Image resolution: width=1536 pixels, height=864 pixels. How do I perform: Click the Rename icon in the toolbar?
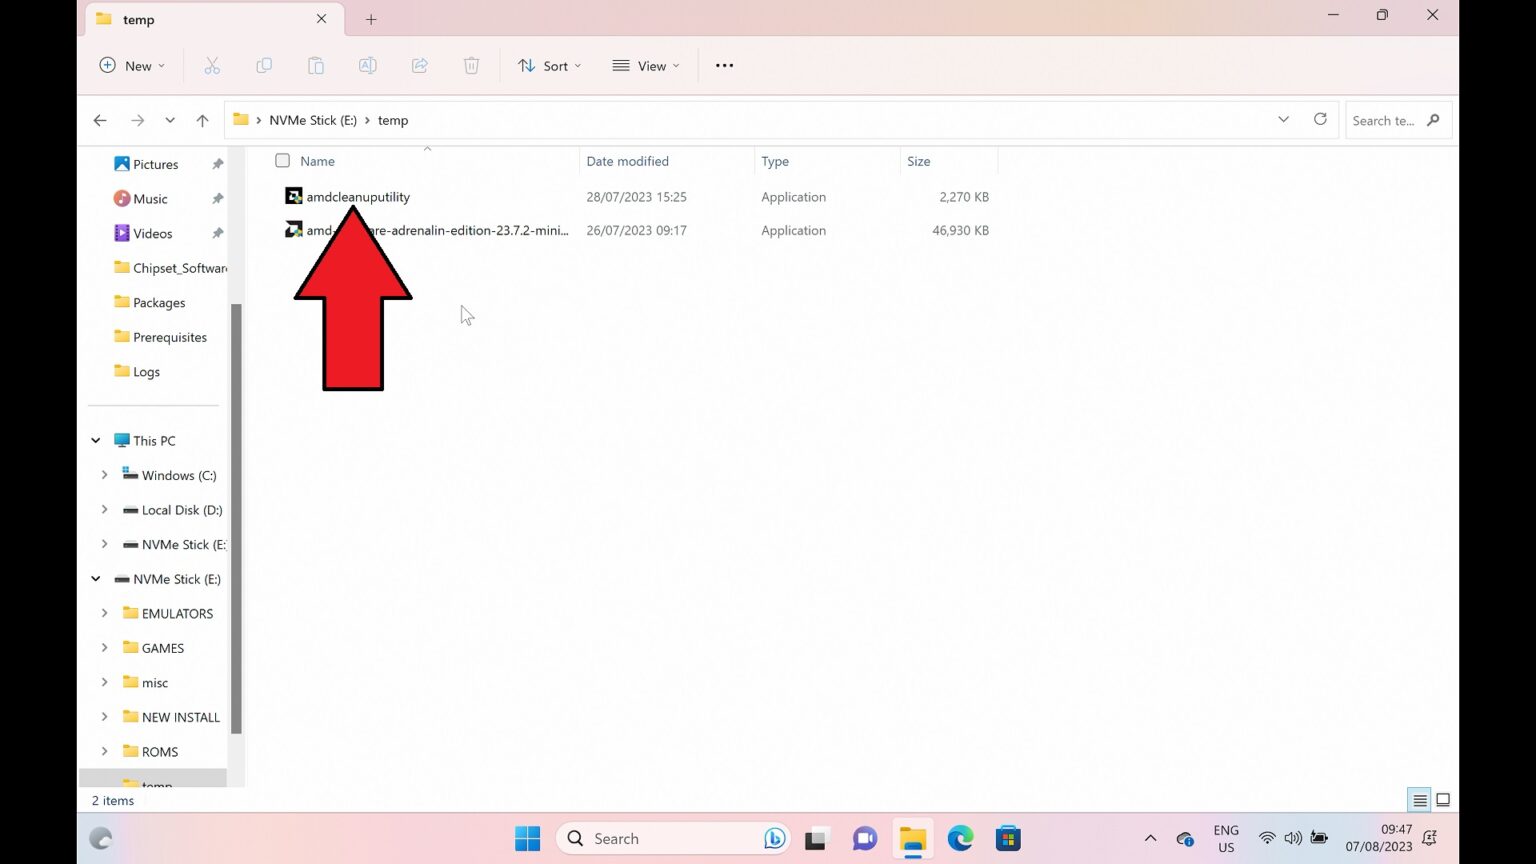click(x=367, y=65)
